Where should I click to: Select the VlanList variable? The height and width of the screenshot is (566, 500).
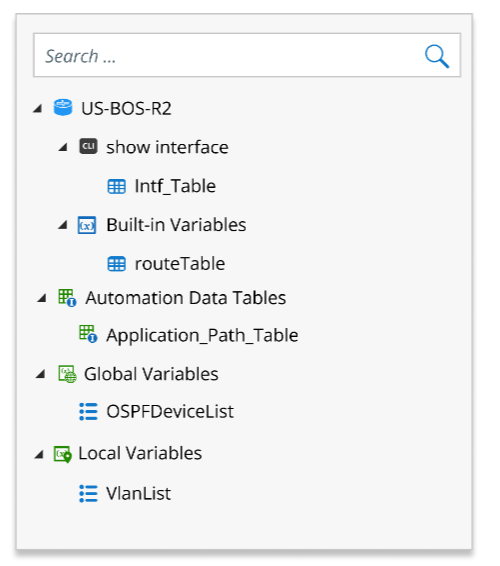pos(138,493)
